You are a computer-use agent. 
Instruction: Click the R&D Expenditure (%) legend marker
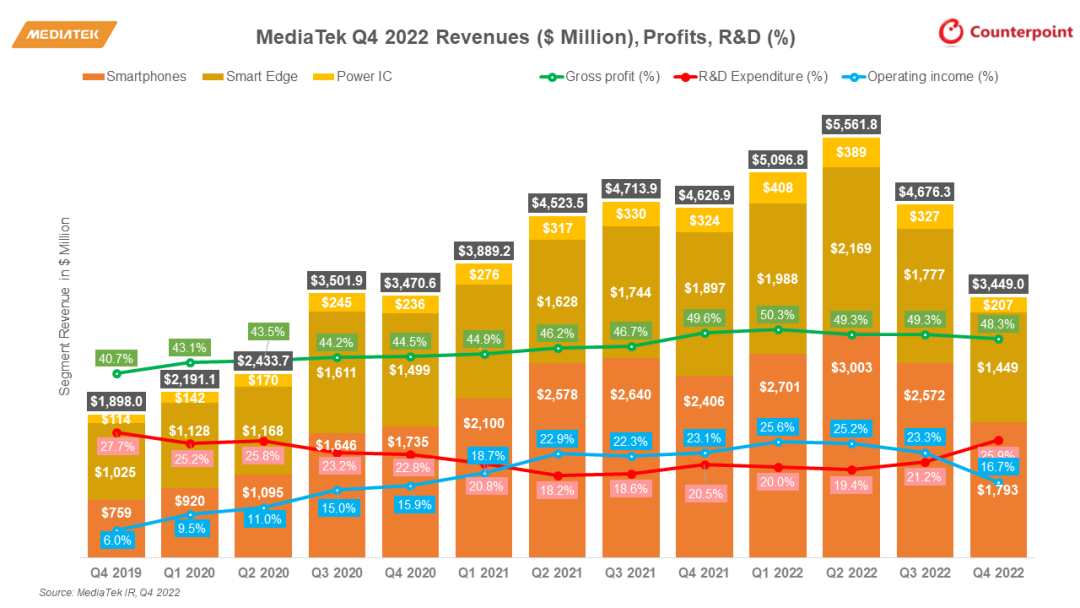click(x=685, y=77)
